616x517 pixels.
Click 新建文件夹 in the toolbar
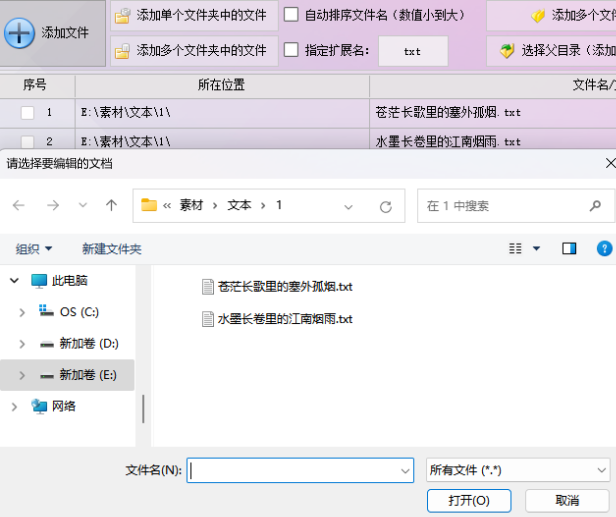coord(112,249)
